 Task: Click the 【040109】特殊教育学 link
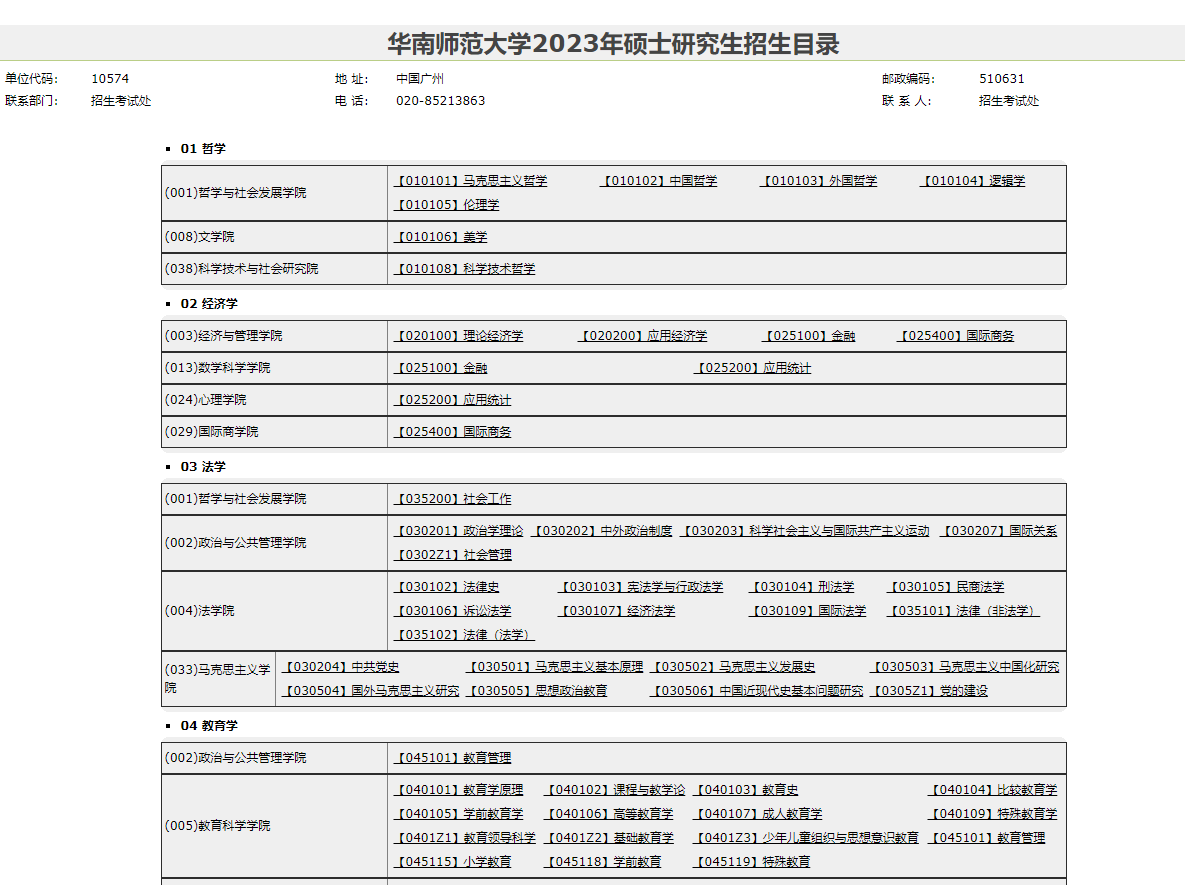[993, 814]
